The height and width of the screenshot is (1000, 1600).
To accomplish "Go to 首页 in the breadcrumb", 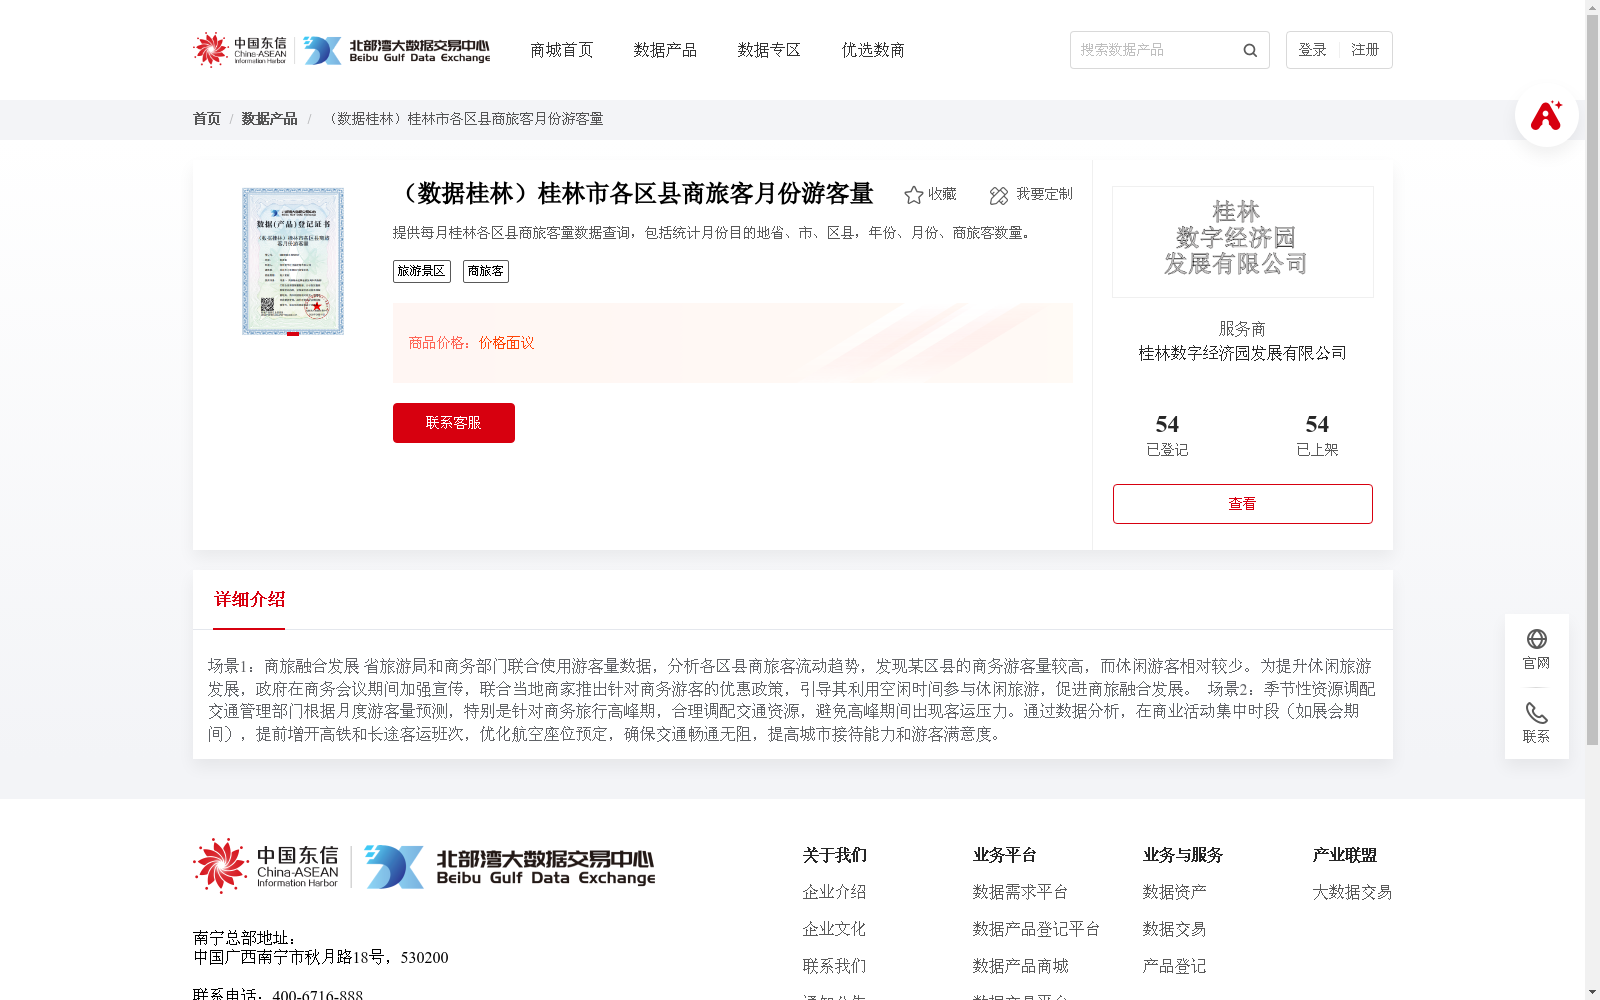I will click(207, 119).
